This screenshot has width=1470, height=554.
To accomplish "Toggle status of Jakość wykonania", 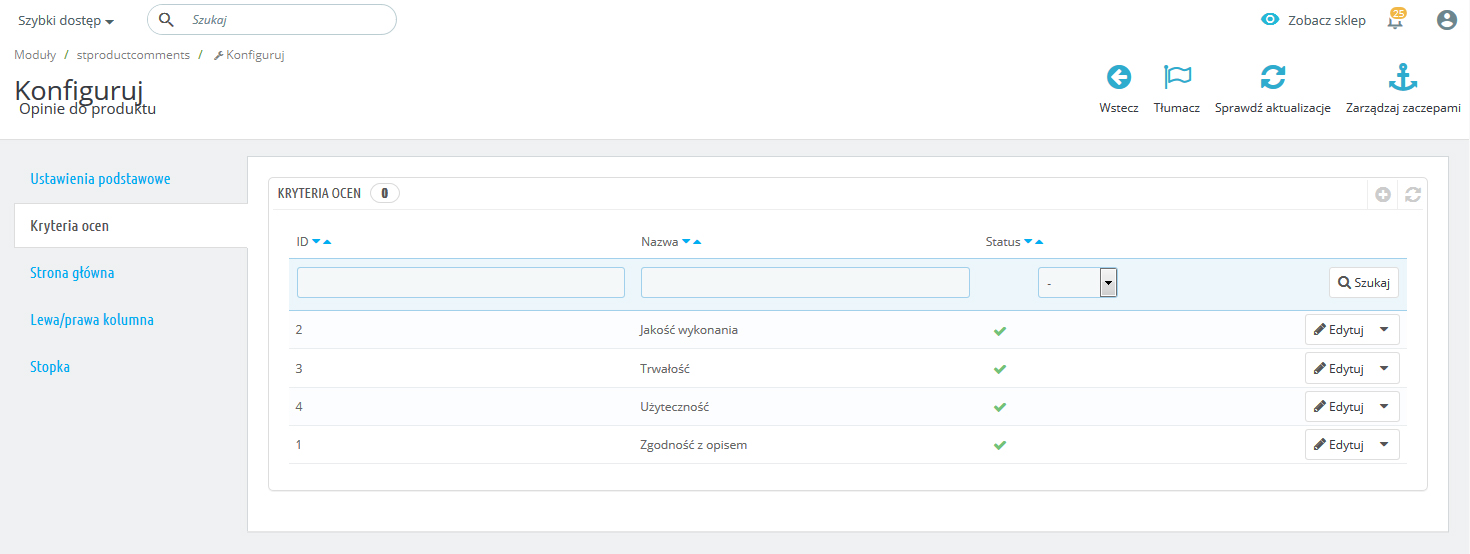I will tap(999, 330).
